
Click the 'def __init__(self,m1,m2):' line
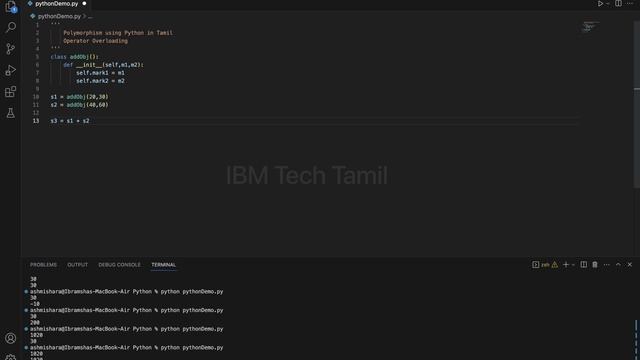(x=103, y=65)
